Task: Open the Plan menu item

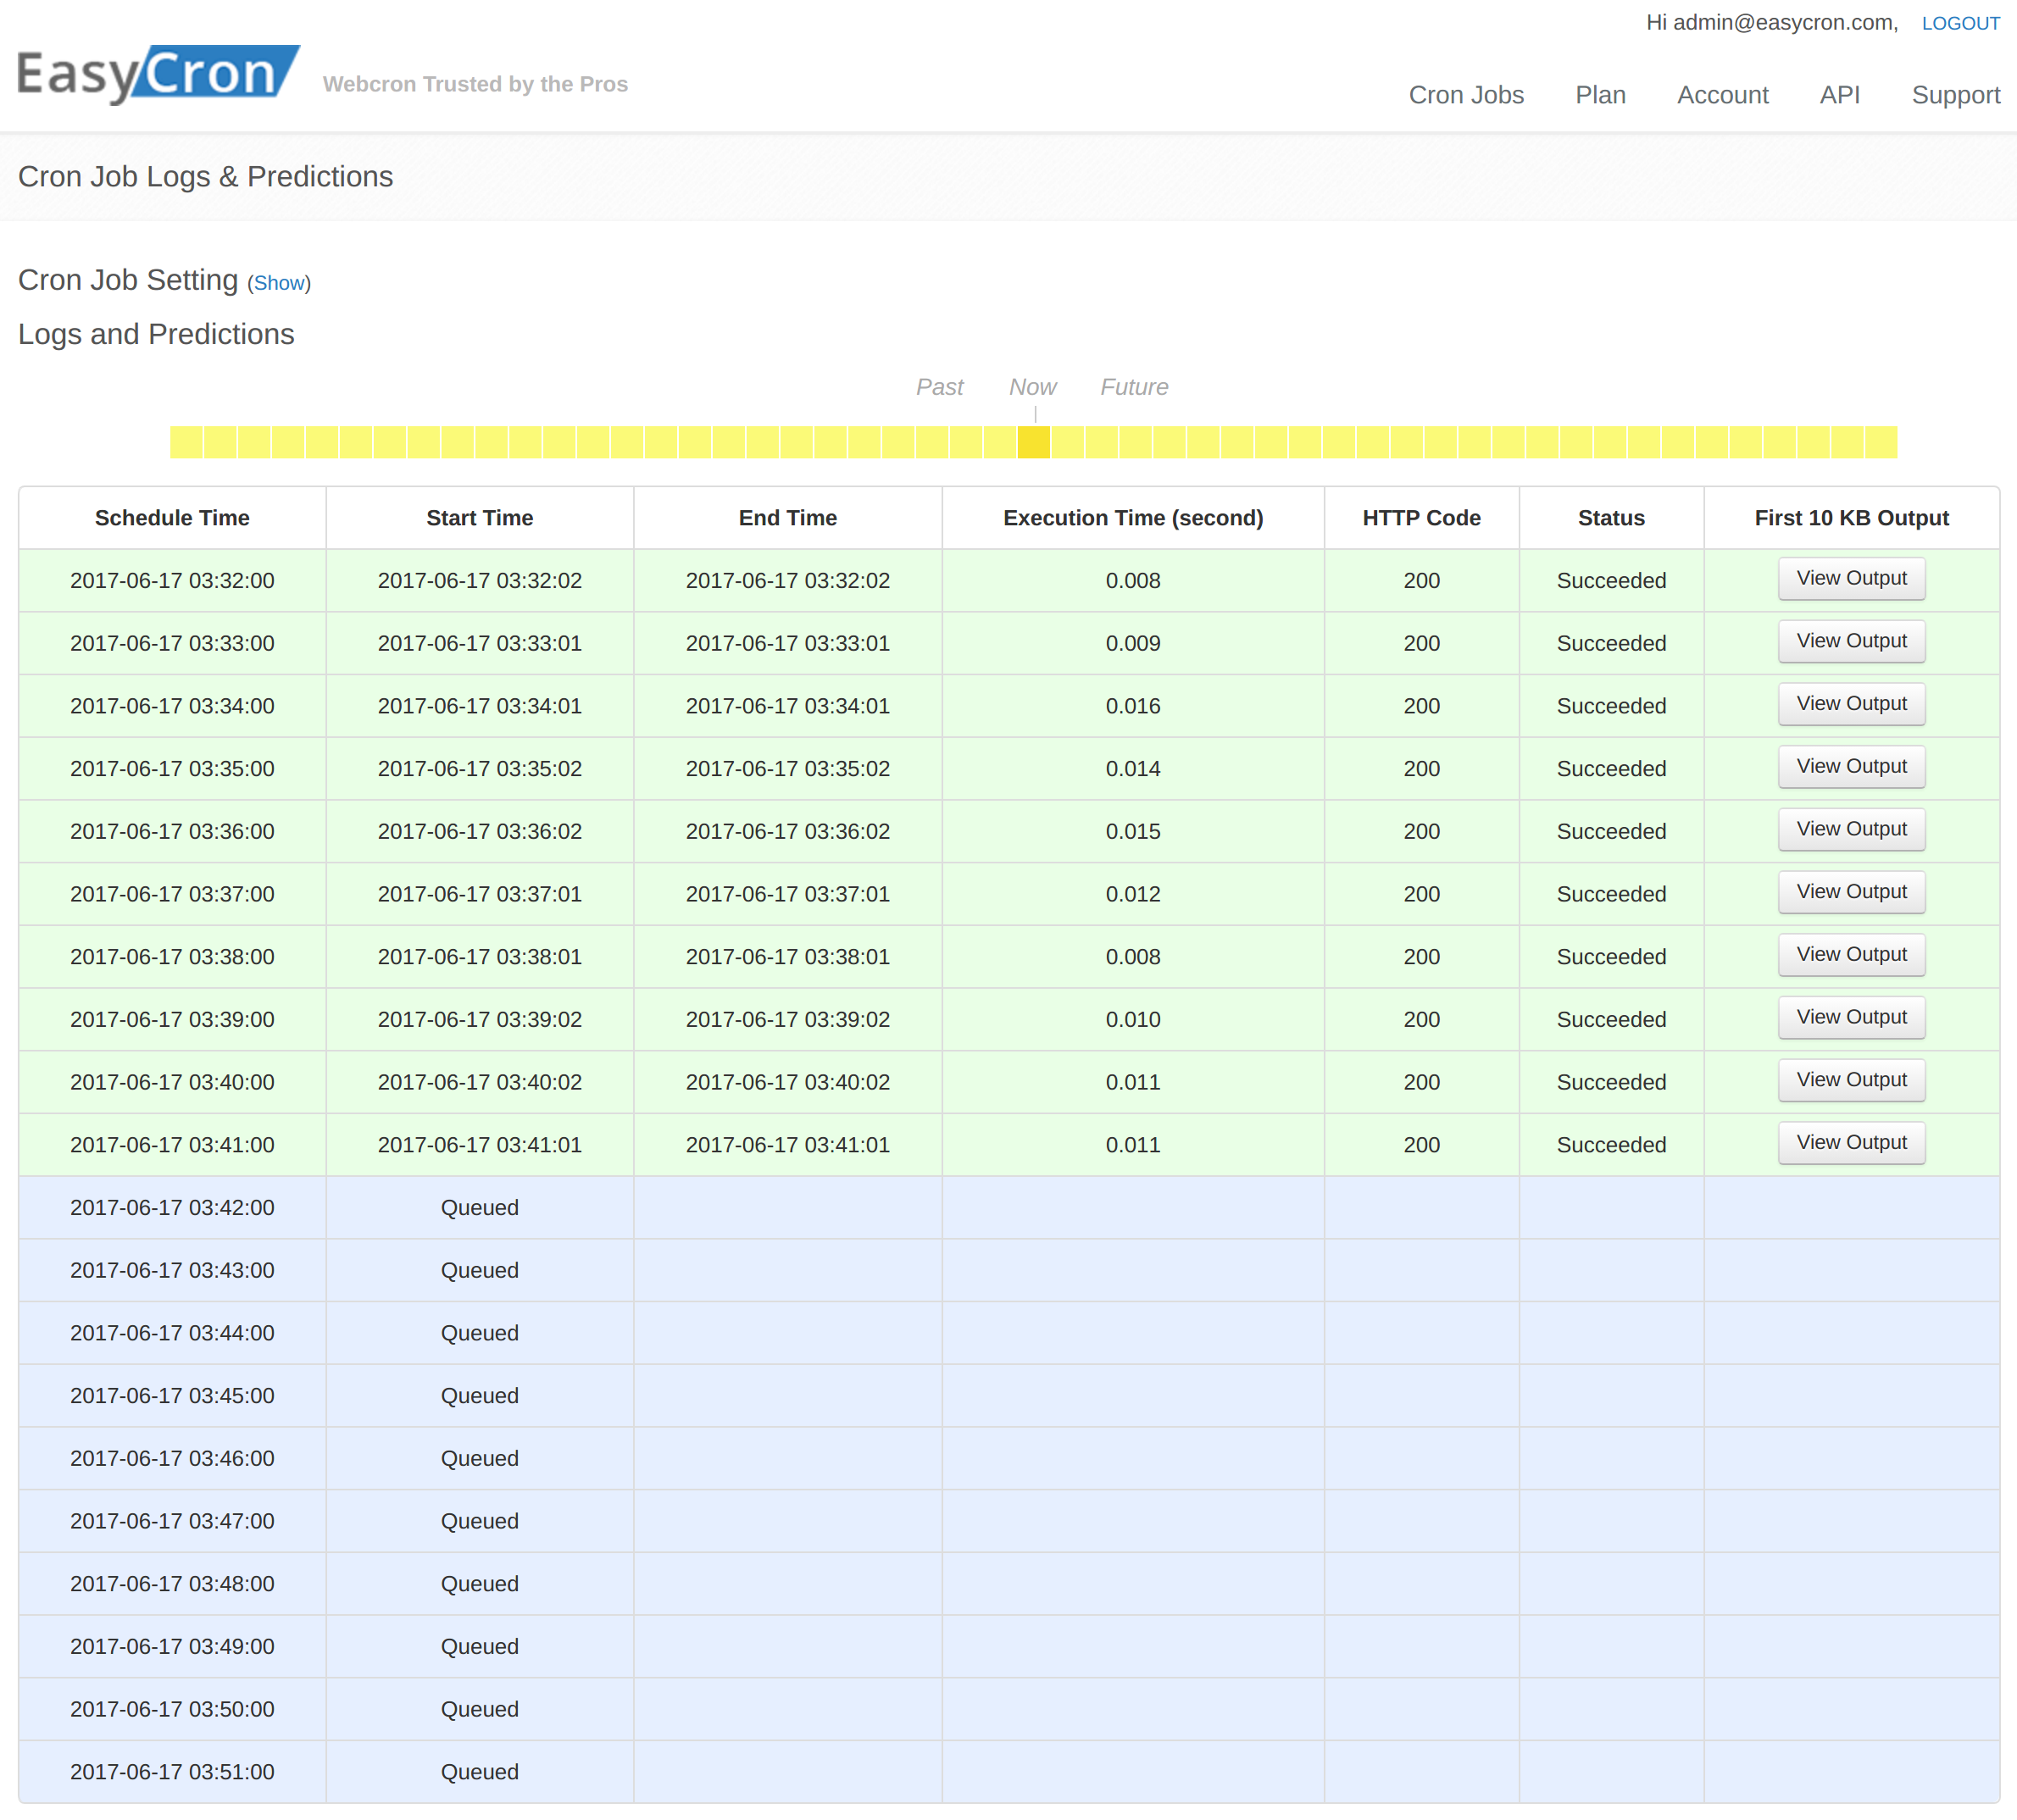Action: (1600, 95)
